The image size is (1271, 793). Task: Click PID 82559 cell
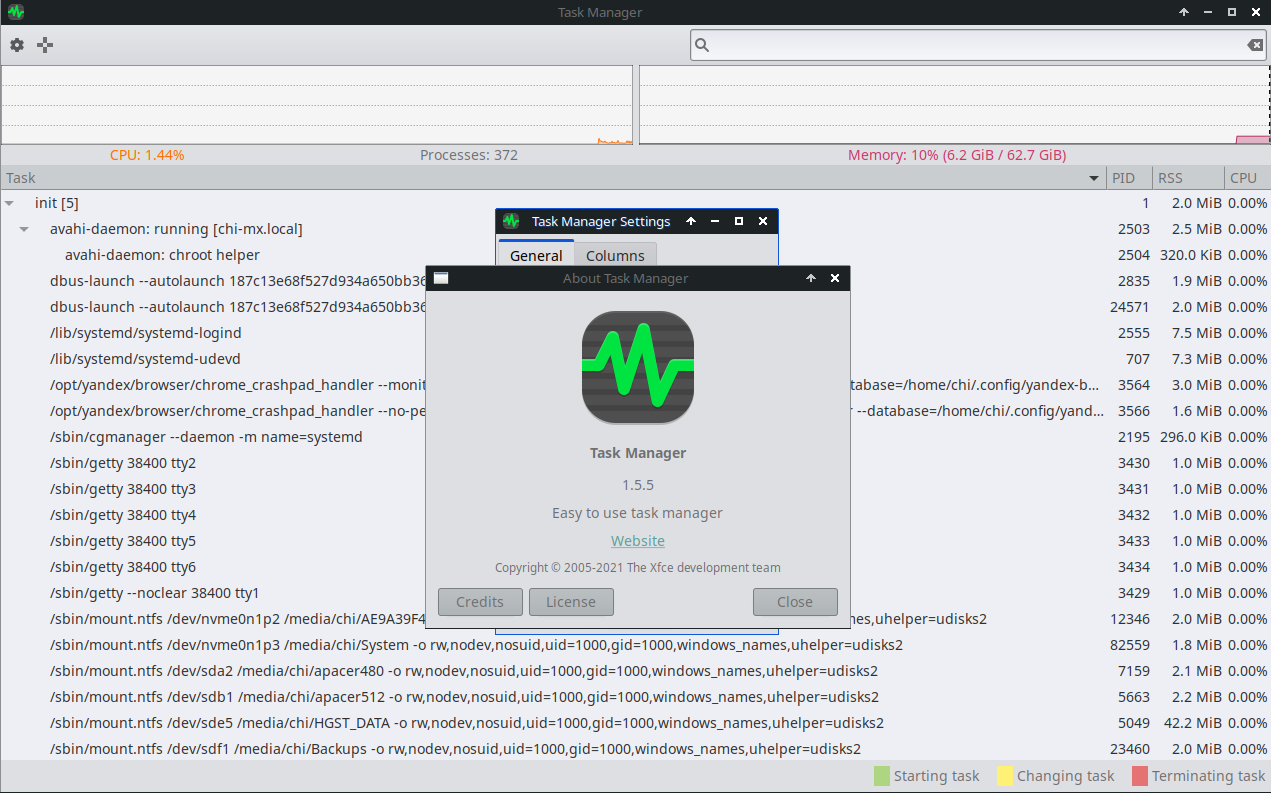(1130, 645)
